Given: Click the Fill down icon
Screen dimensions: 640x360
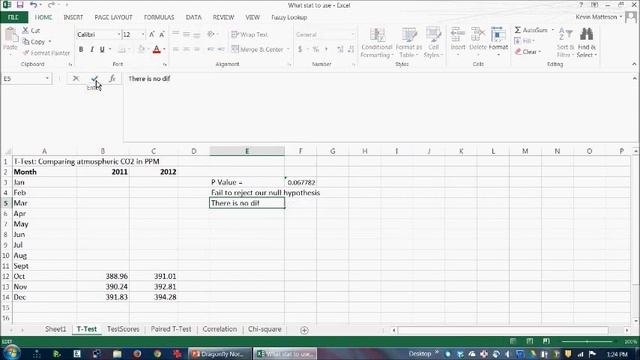Looking at the screenshot, I should click(x=517, y=41).
